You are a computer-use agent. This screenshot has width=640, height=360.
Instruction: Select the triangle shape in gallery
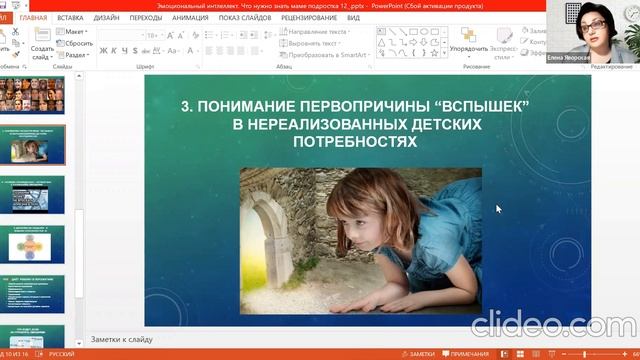coord(381,42)
